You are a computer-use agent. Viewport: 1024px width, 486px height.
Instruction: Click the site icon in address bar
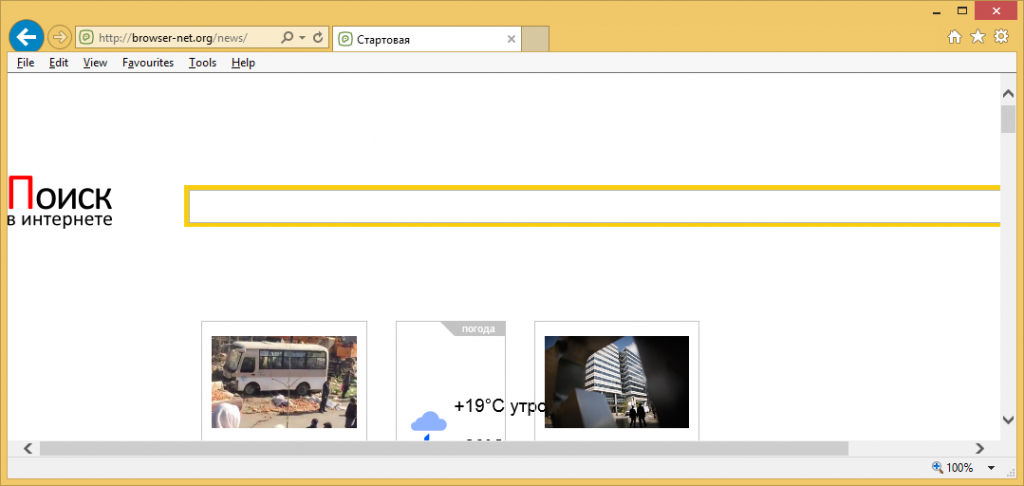pos(87,38)
